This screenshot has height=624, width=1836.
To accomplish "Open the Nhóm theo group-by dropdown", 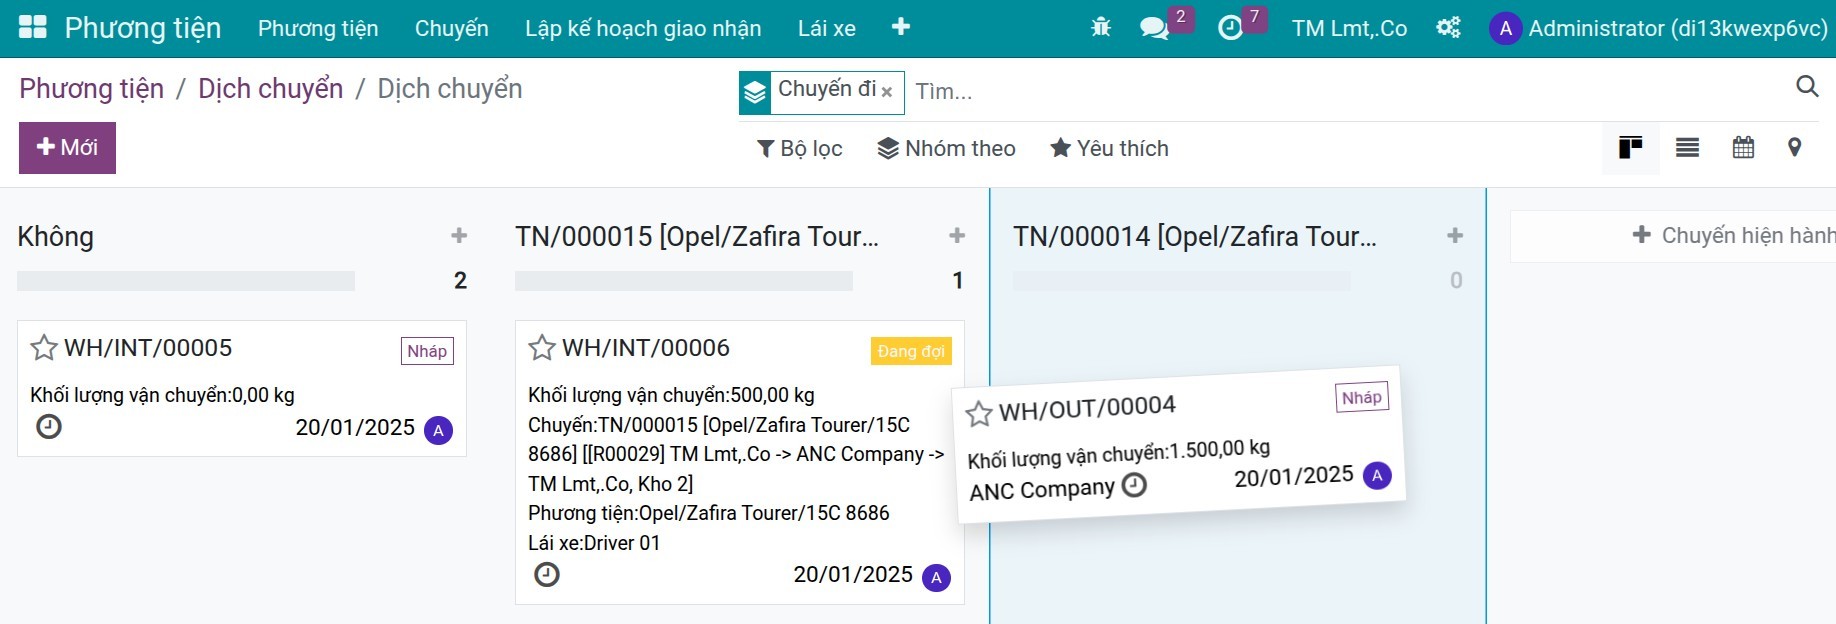I will pyautogui.click(x=946, y=148).
